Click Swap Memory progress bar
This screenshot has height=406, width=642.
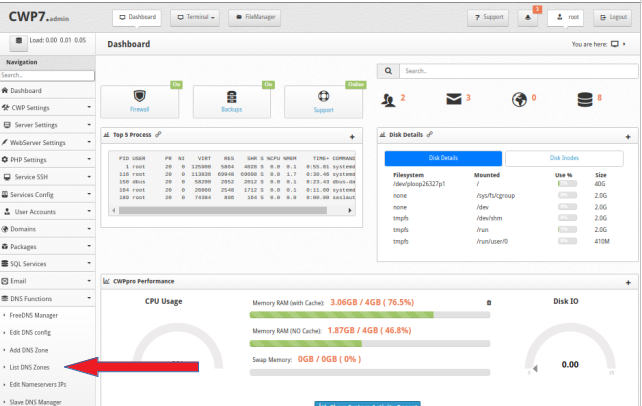(x=370, y=372)
